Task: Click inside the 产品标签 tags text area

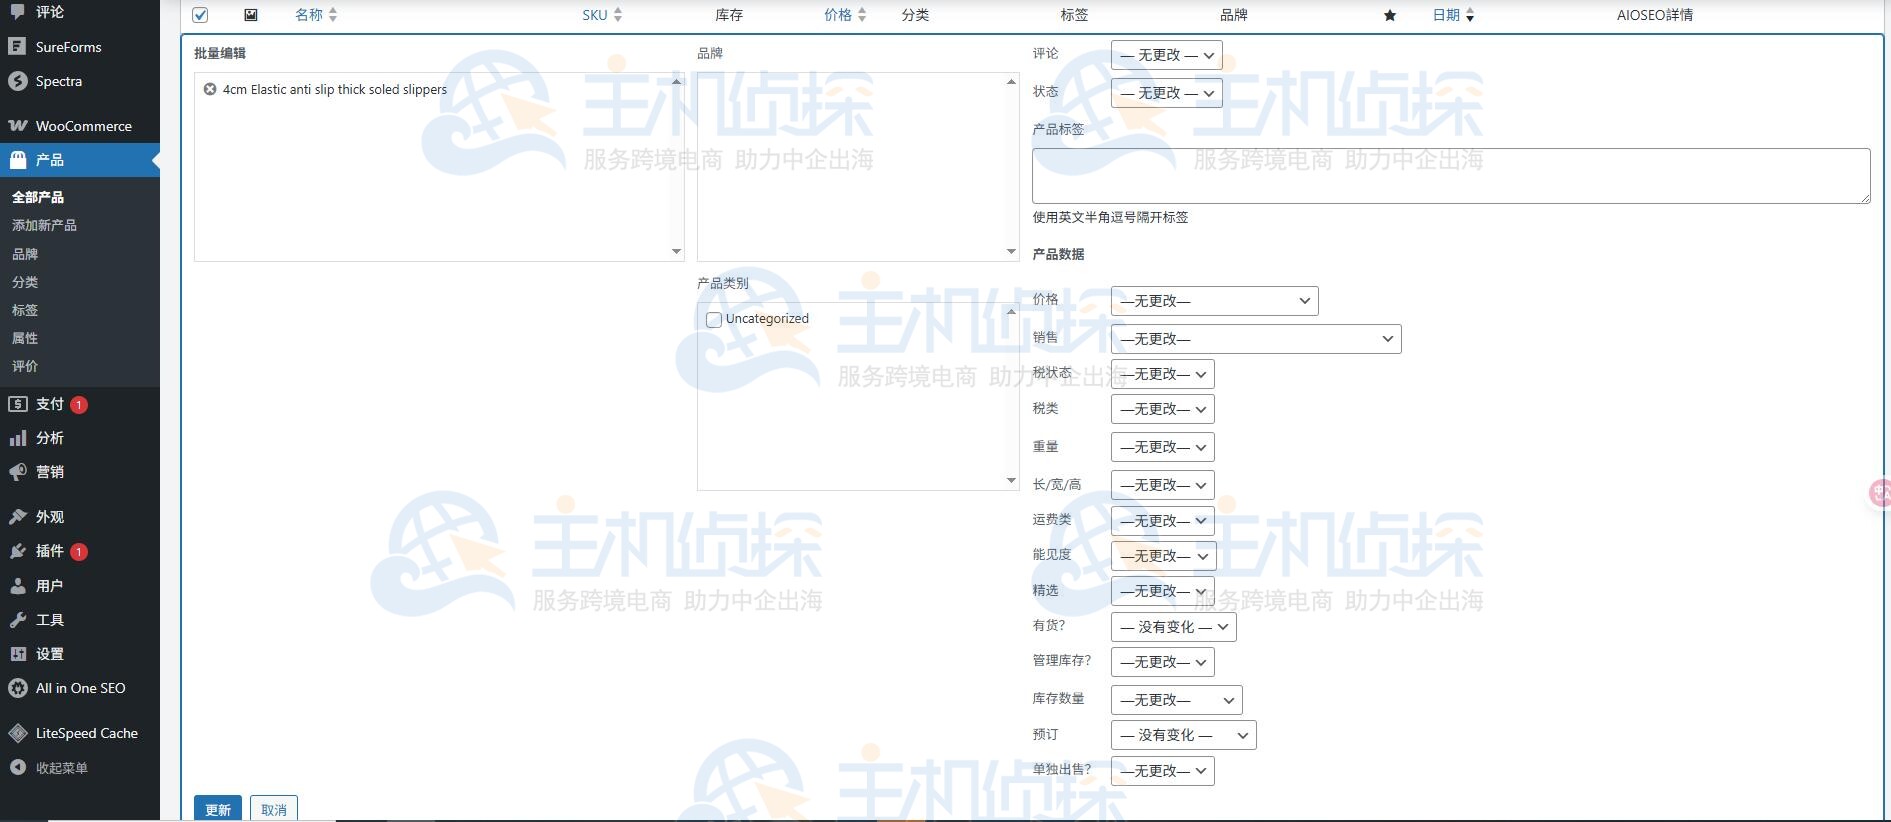Action: [x=1451, y=176]
